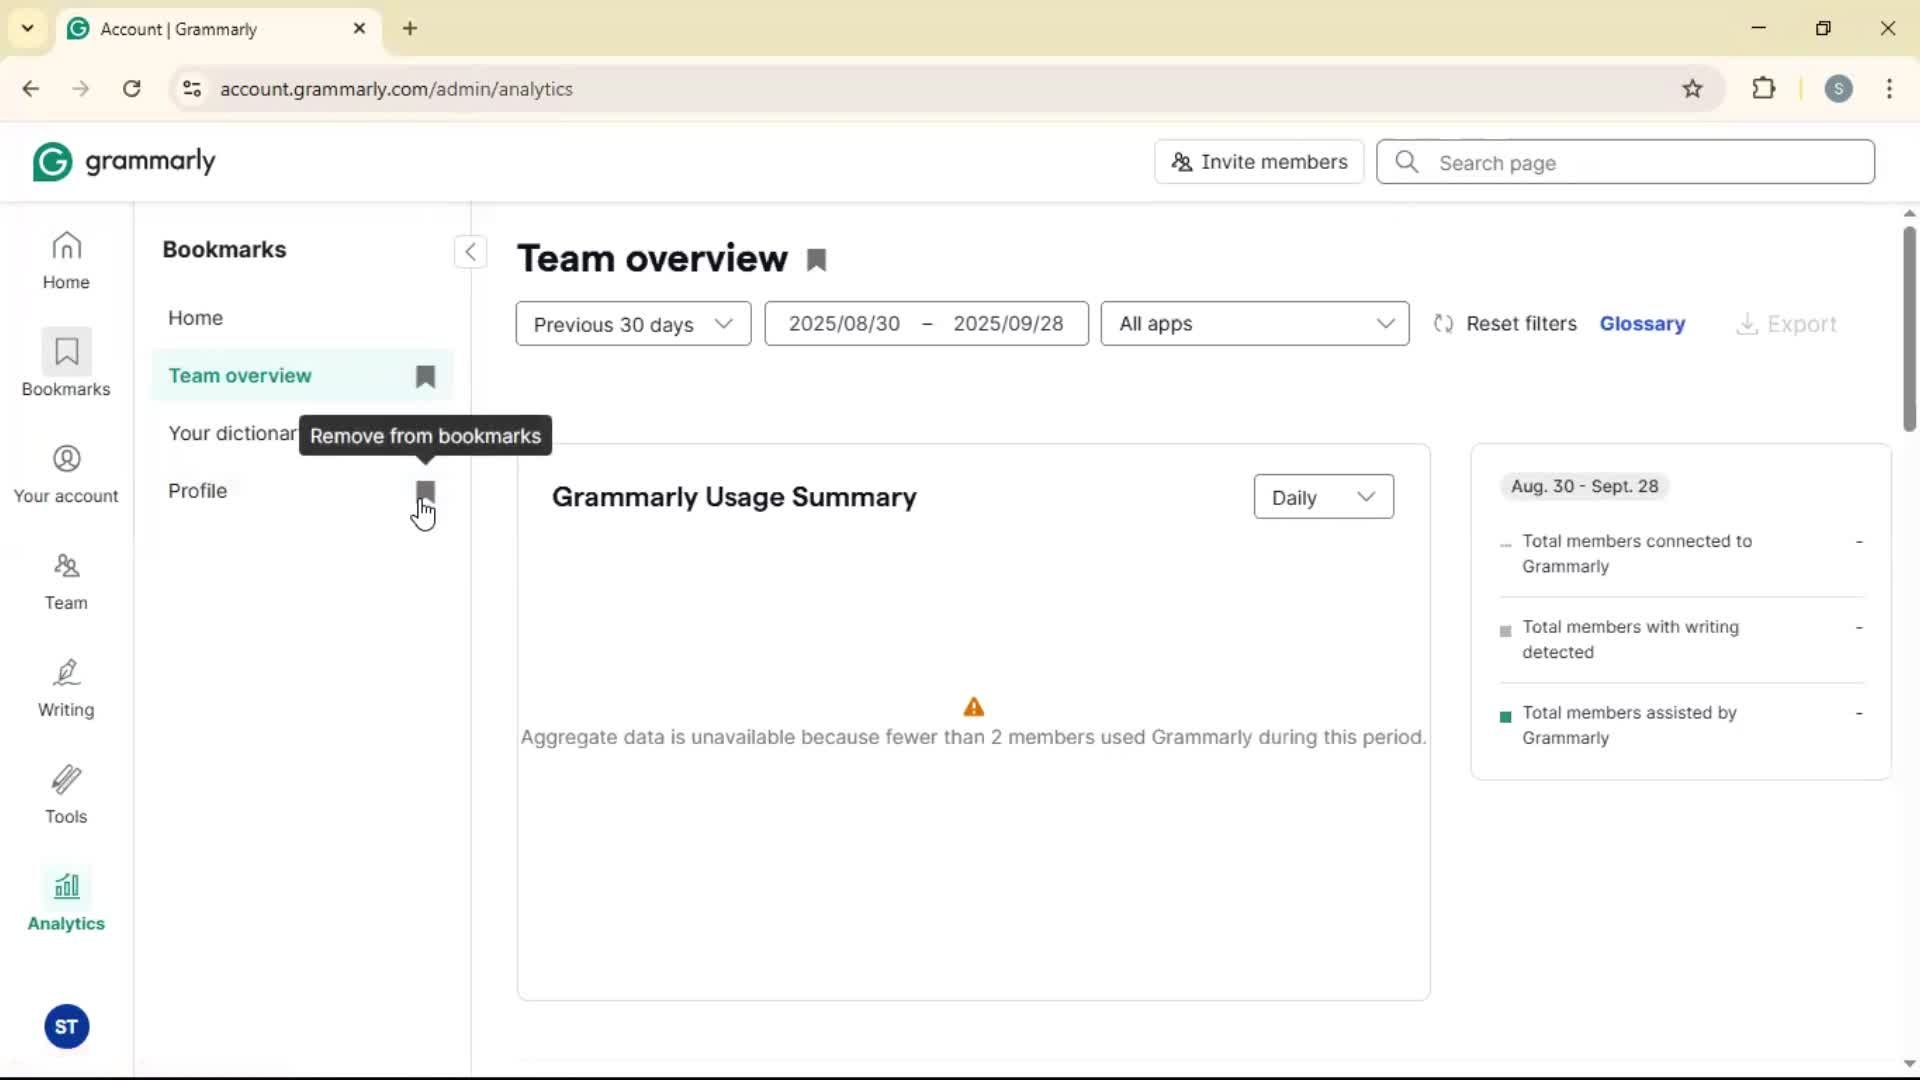Screen dimensions: 1920x1080
Task: Remove Profile from bookmarks
Action: click(x=425, y=491)
